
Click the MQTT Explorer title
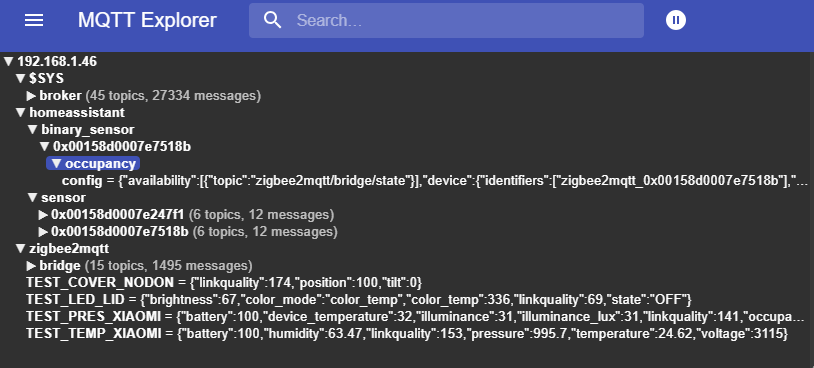(x=147, y=20)
